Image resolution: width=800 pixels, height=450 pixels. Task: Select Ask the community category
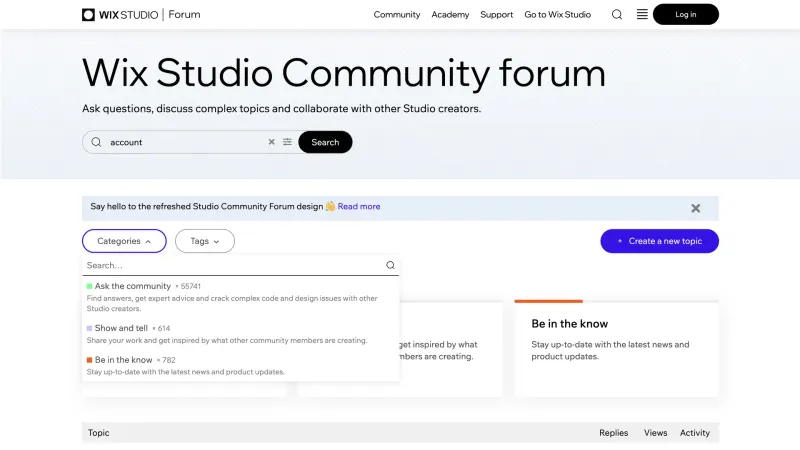click(133, 286)
